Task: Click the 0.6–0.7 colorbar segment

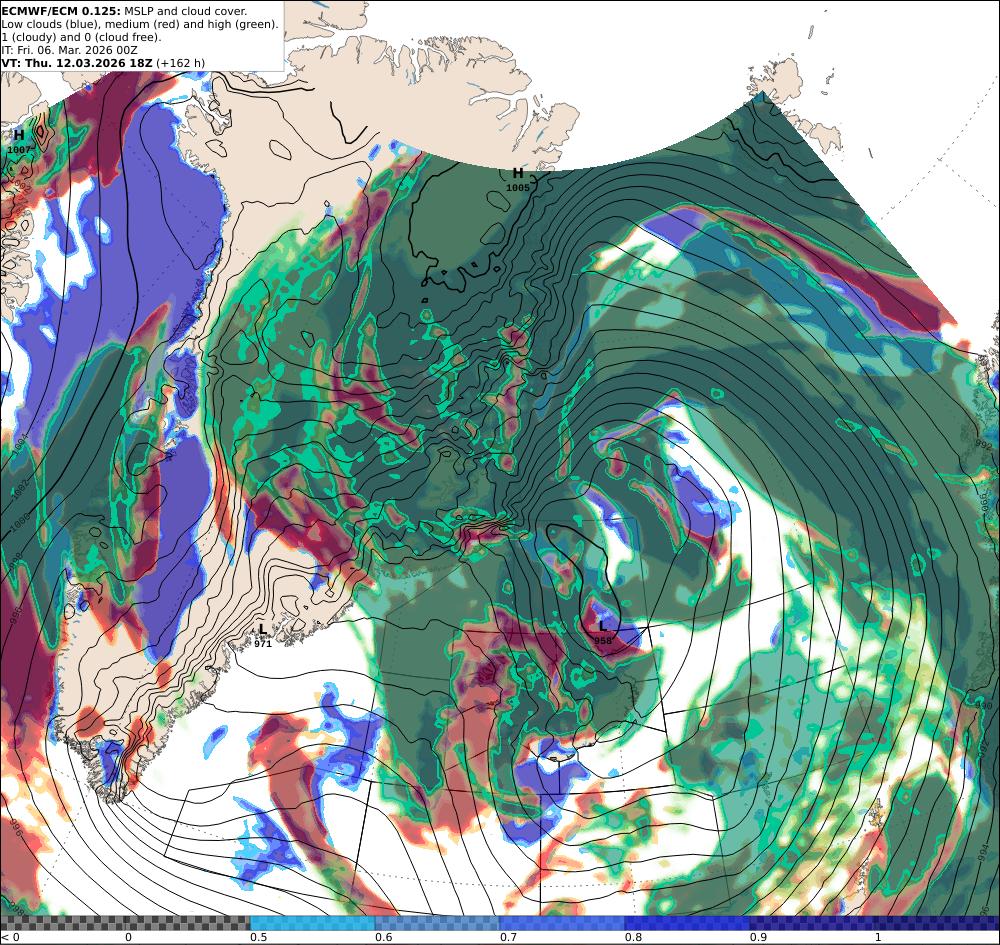Action: 438,923
